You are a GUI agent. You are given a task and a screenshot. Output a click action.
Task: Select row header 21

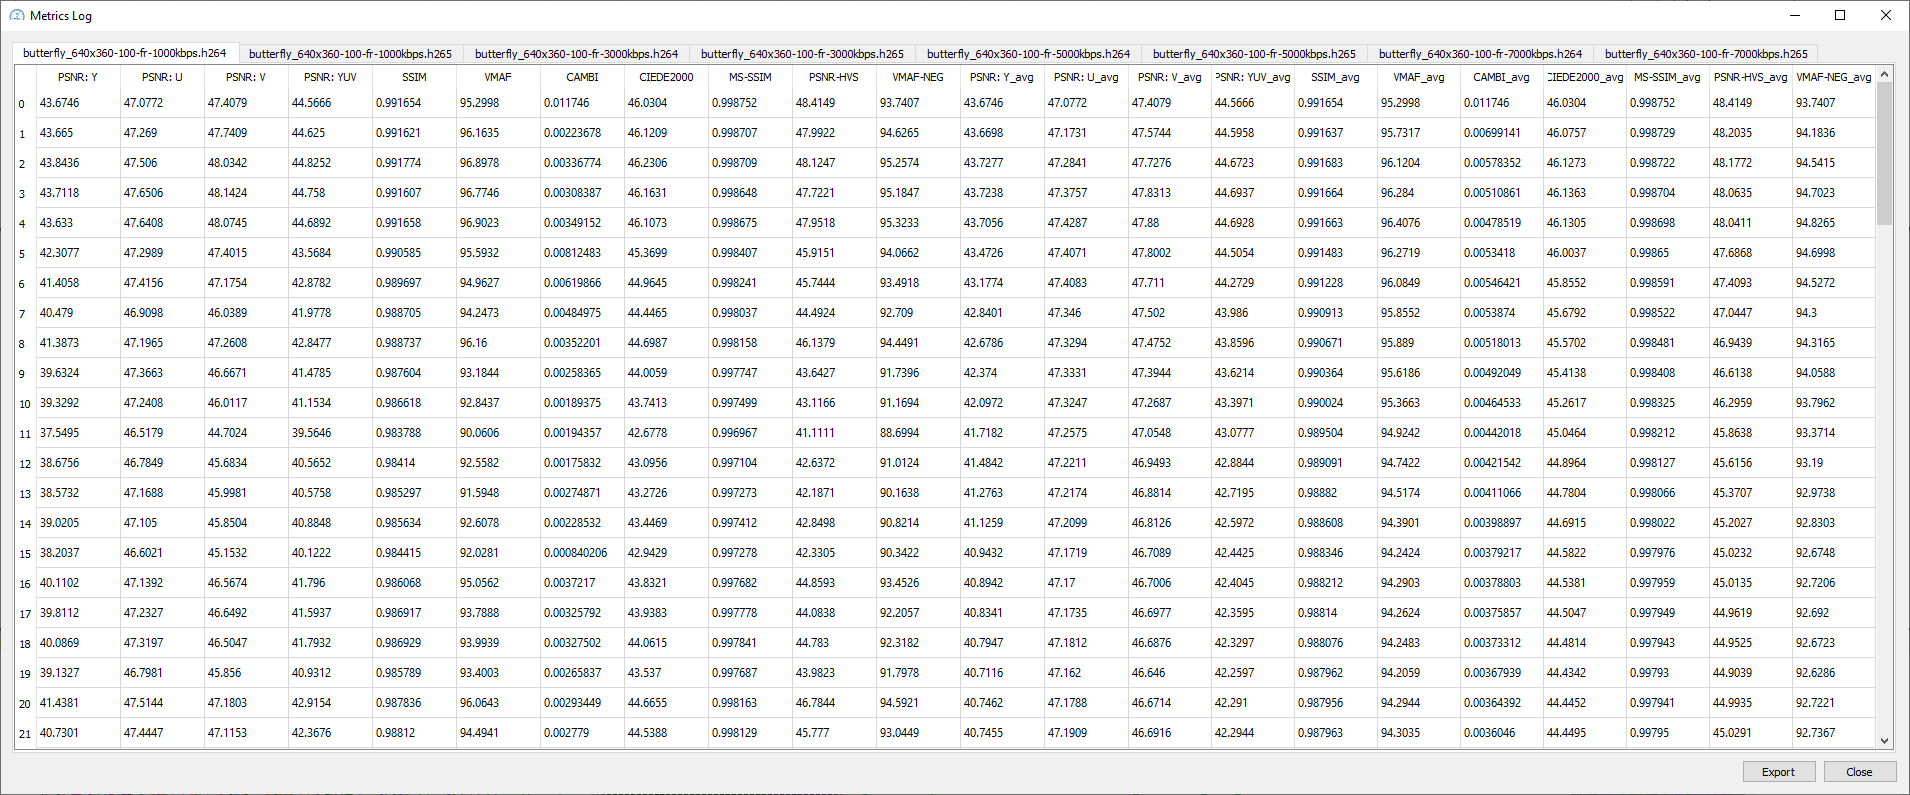[25, 733]
